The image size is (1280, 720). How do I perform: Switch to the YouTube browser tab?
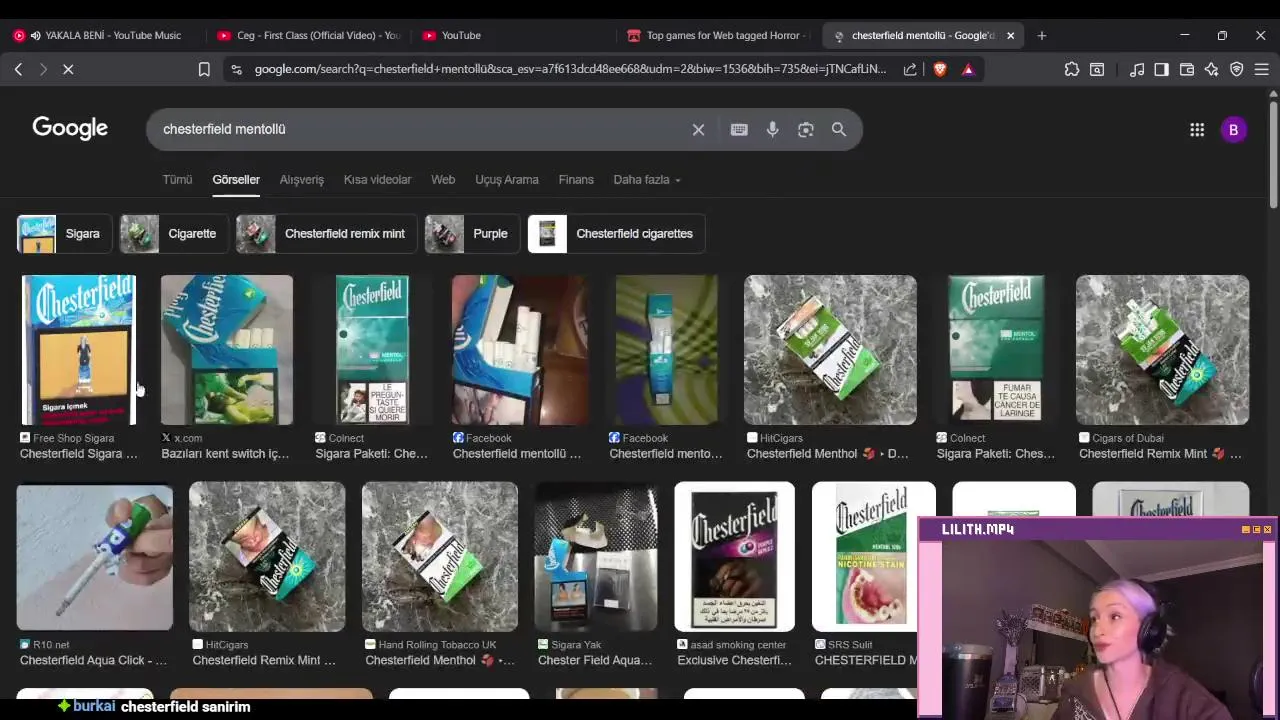512,35
